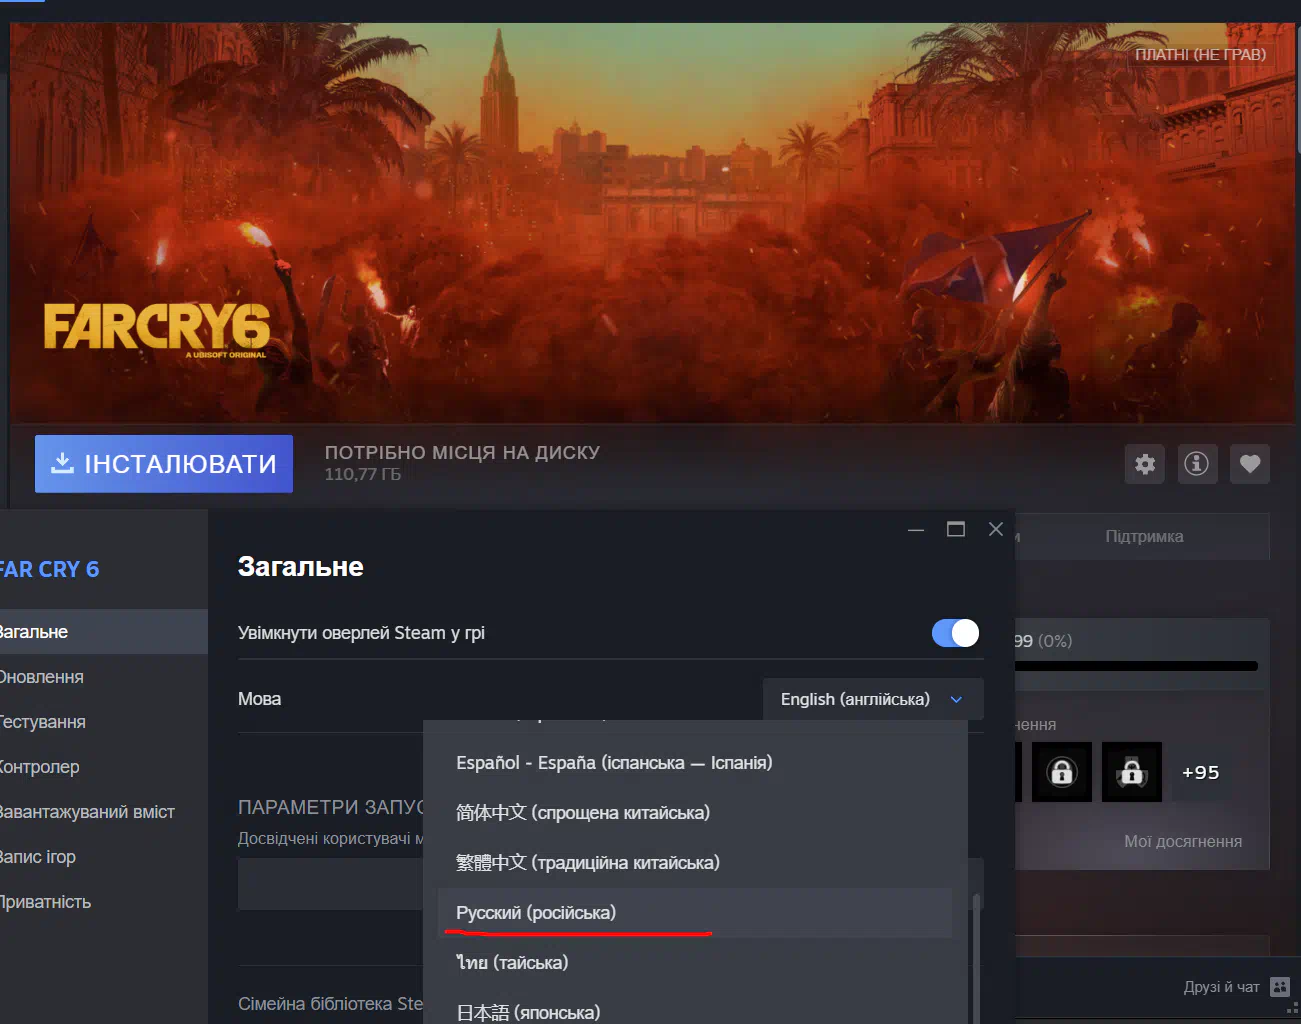Click friends chat icon at bottom right
Screen dimensions: 1301x1024
pos(1280,987)
